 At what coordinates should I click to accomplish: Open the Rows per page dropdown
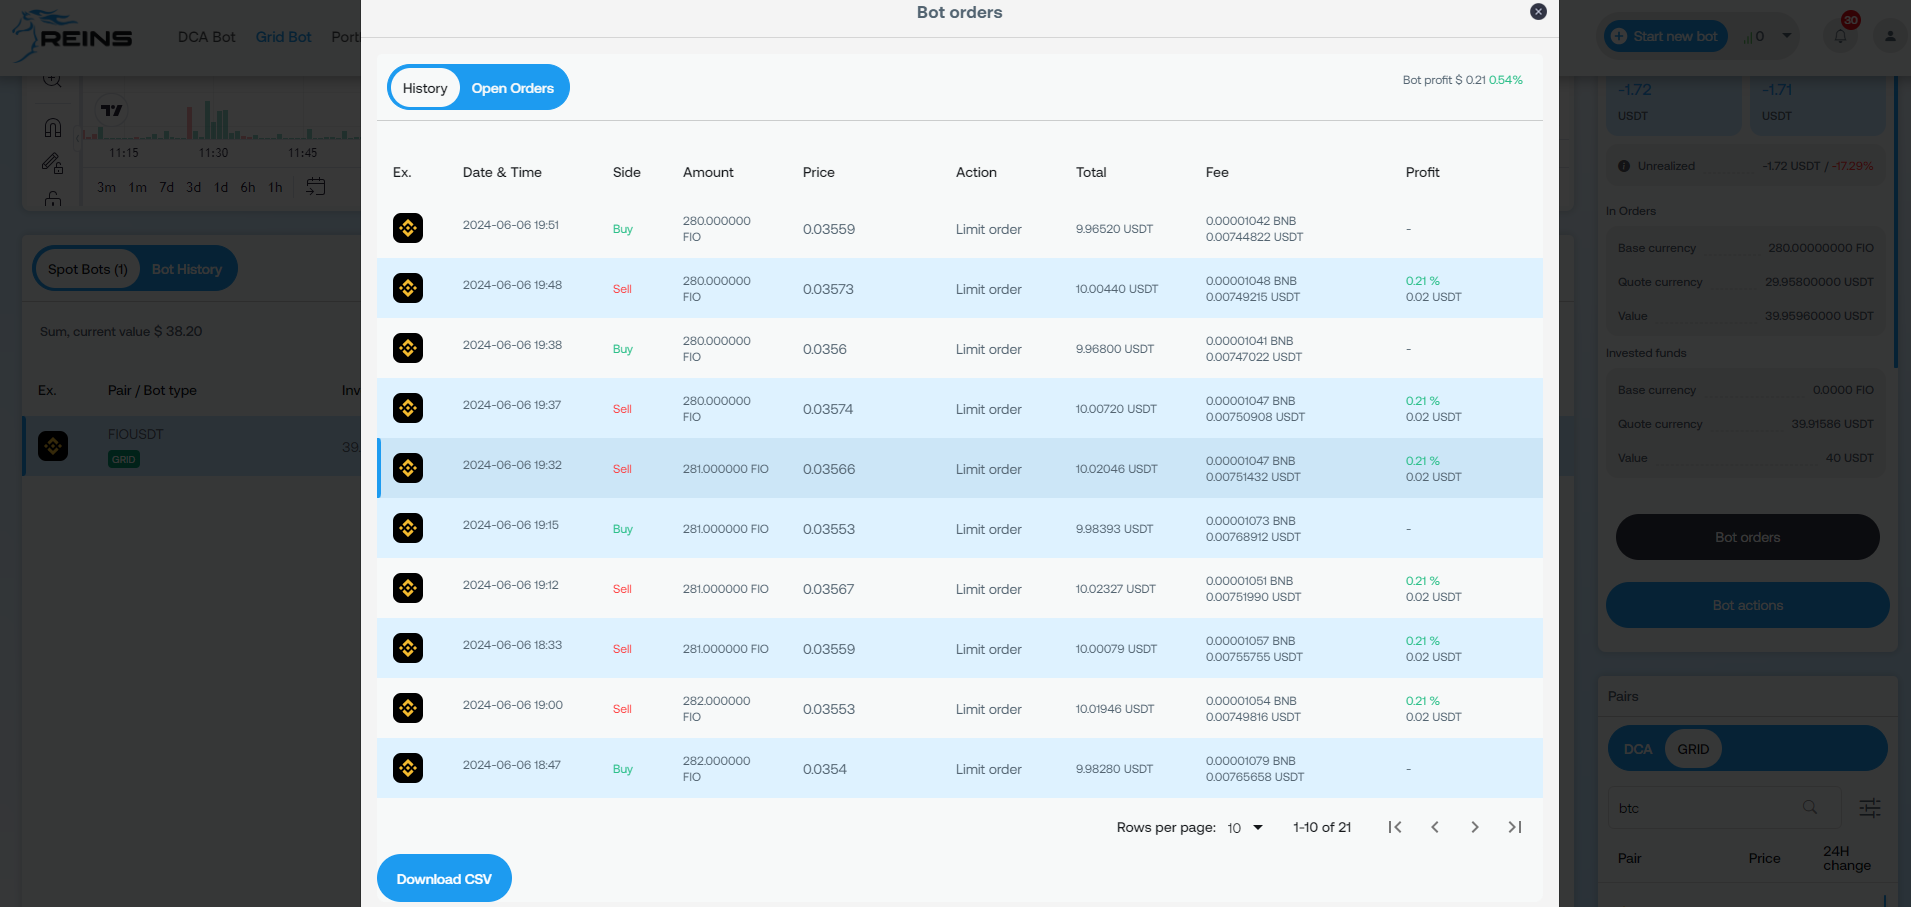1245,828
